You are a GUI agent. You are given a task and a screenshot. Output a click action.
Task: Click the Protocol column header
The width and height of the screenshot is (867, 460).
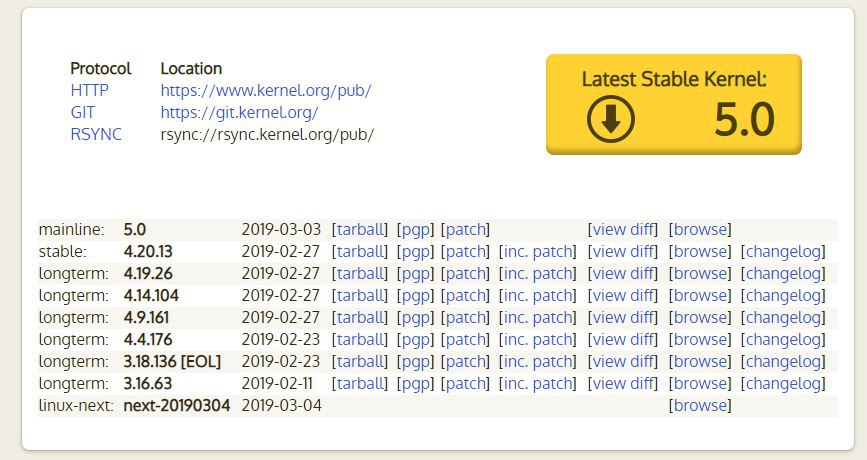tap(101, 69)
